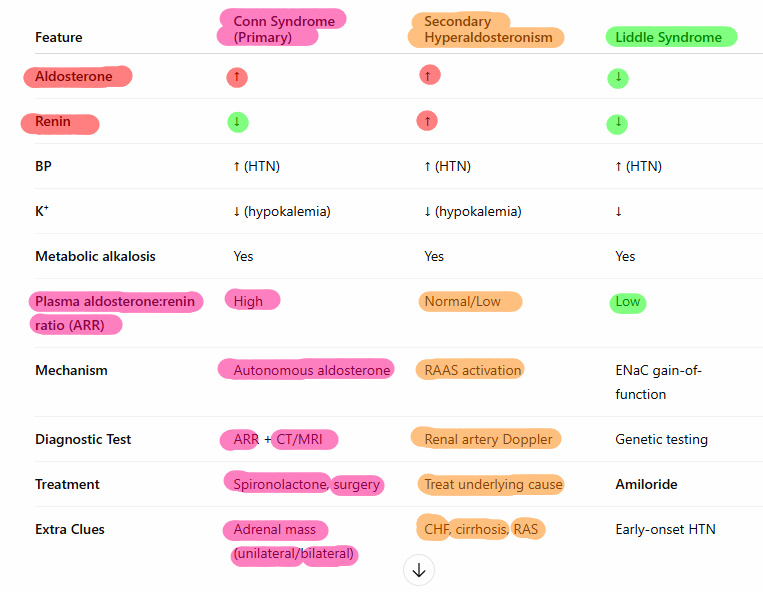Click the 'Renal artery Doppler' diagnostic cell
The image size is (763, 592).
[x=487, y=439]
